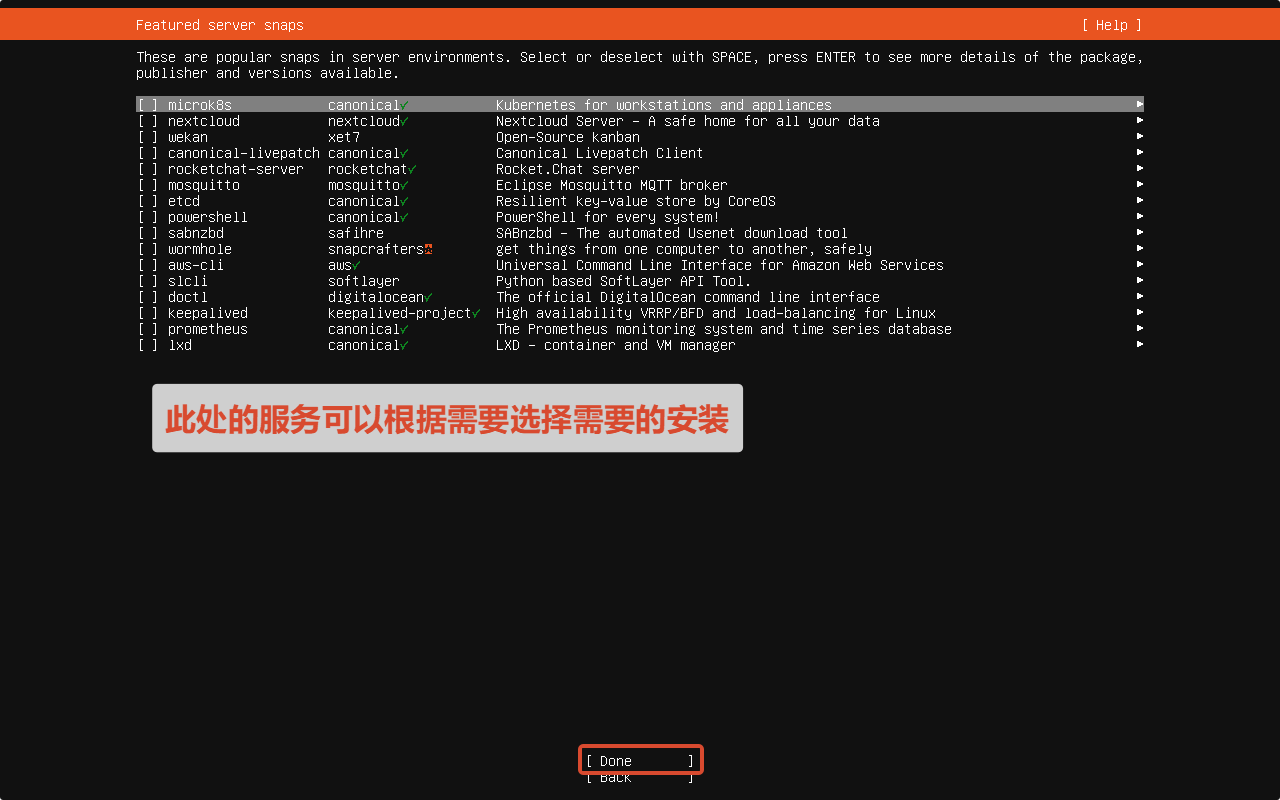The width and height of the screenshot is (1280, 800).
Task: Expand details arrow for rocketchat-server row
Action: [1140, 168]
